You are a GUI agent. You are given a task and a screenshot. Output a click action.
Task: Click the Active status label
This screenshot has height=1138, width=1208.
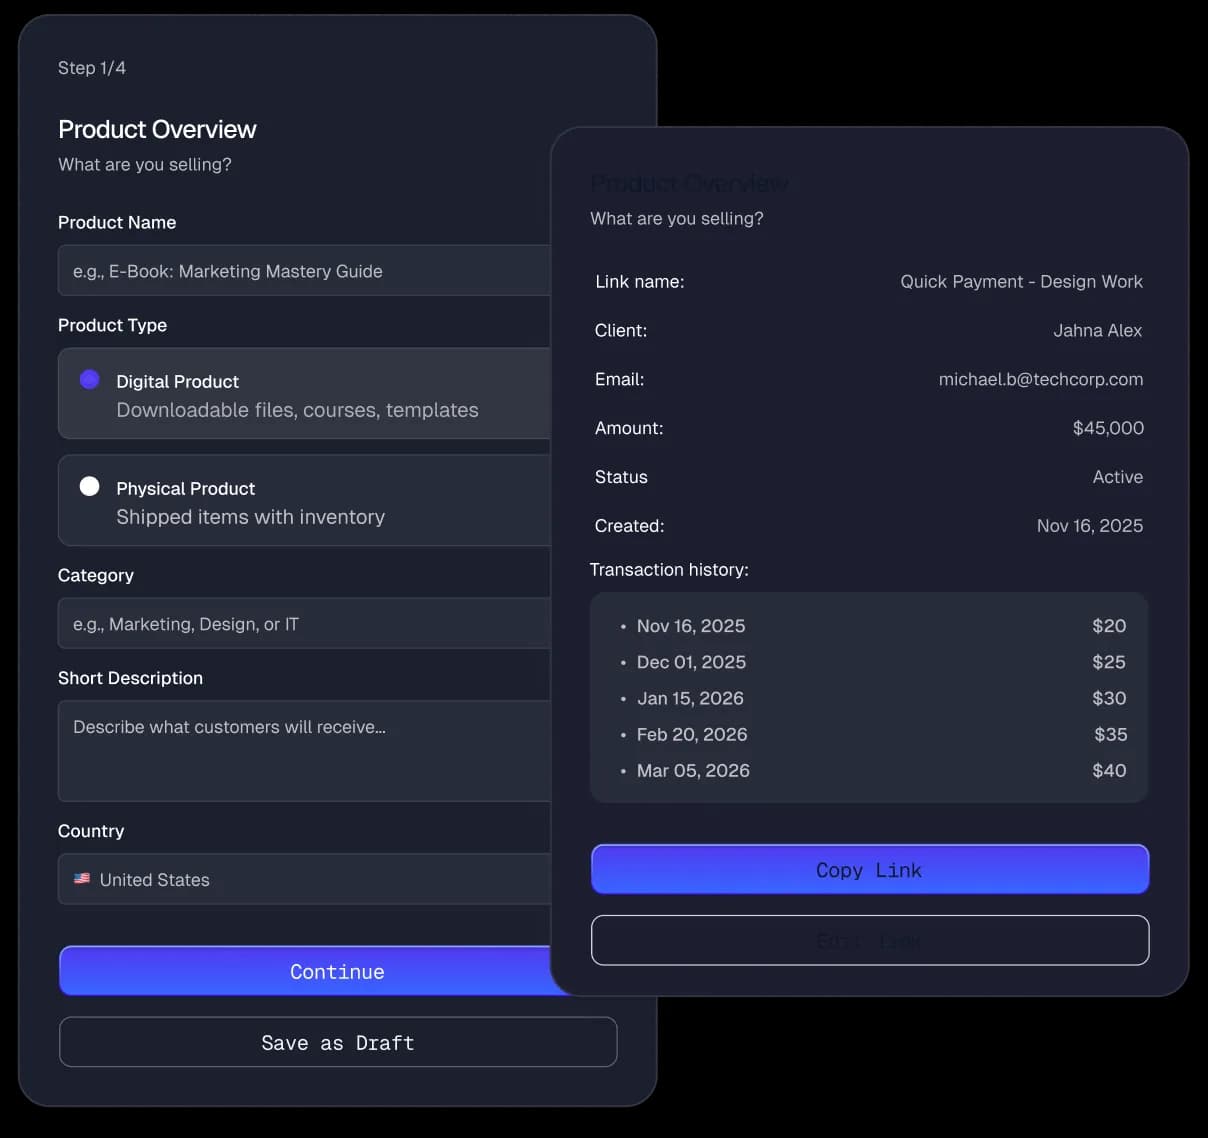[x=1117, y=477]
